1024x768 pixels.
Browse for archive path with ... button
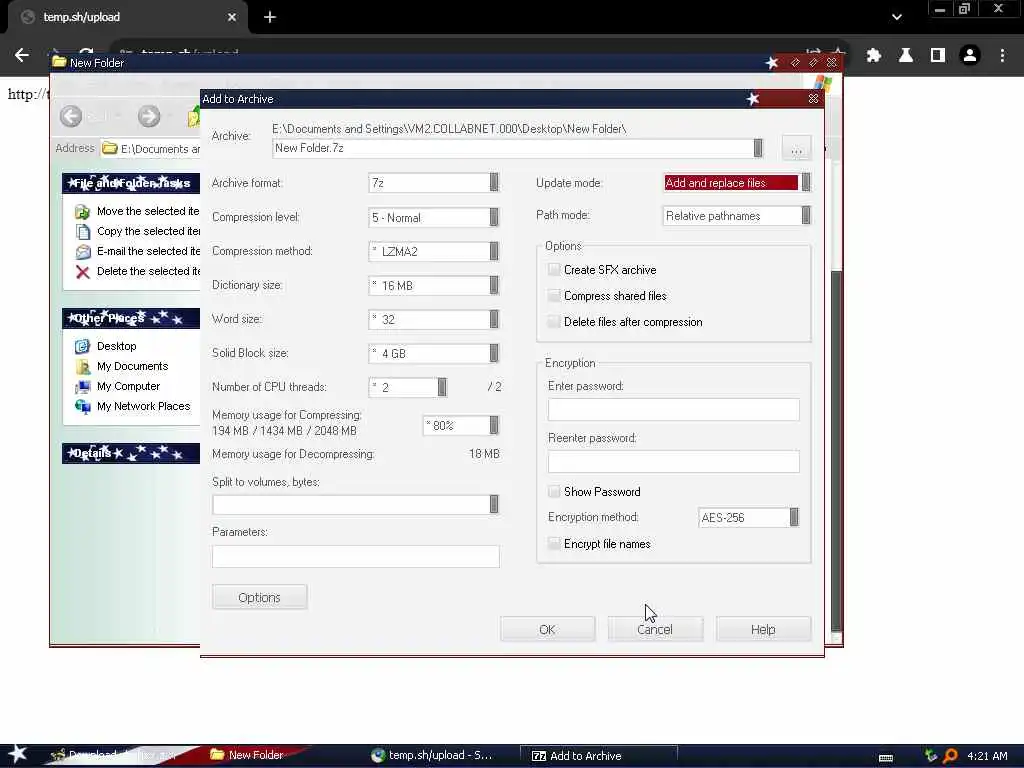(796, 149)
